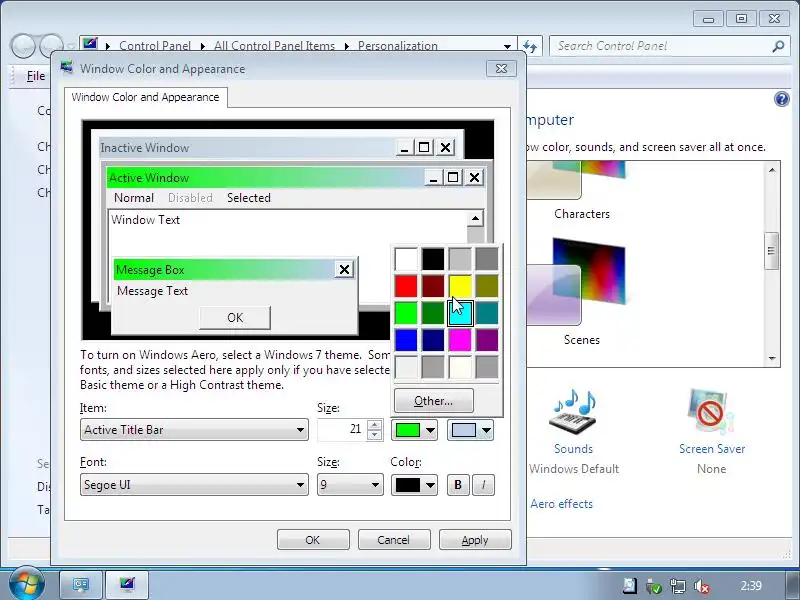Click Normal menu item in preview
The image size is (800, 600).
coord(134,198)
